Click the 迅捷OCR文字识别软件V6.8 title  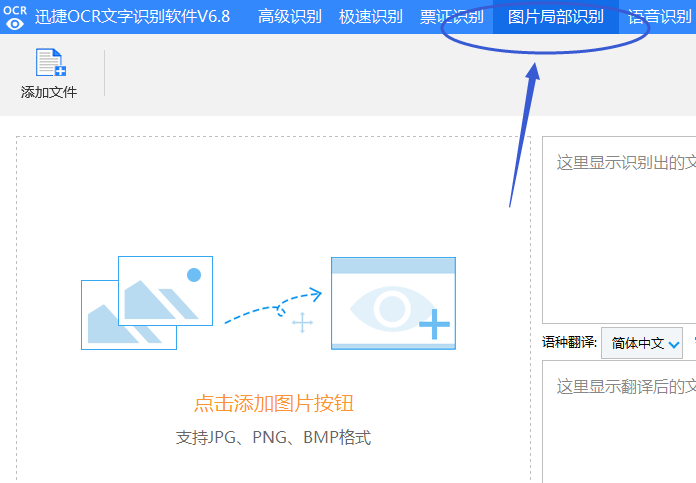tap(132, 17)
